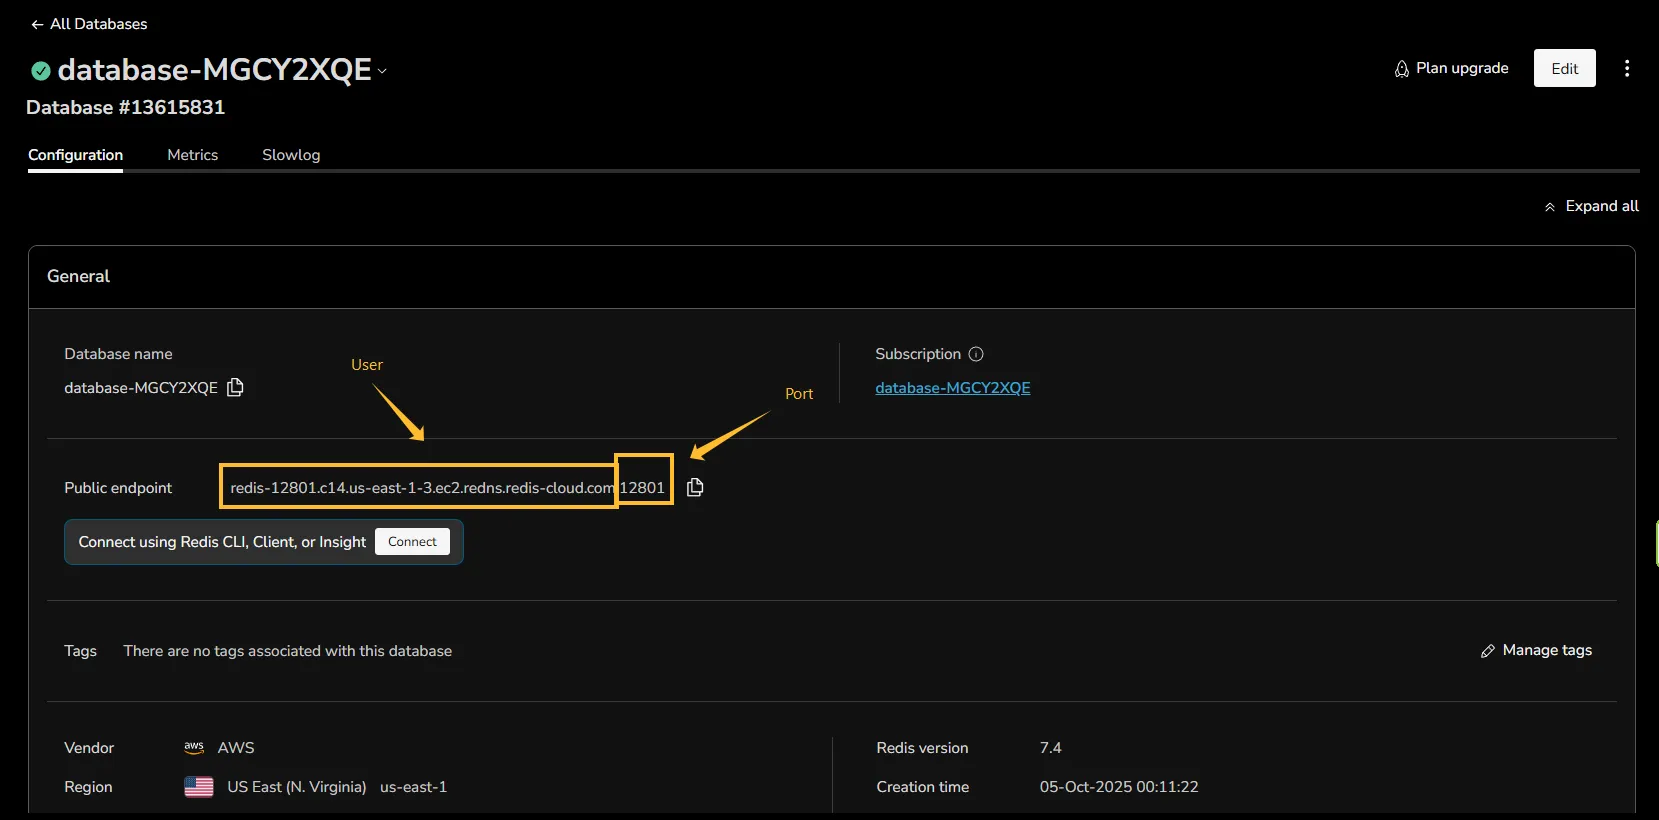Select the Configuration tab

point(75,155)
